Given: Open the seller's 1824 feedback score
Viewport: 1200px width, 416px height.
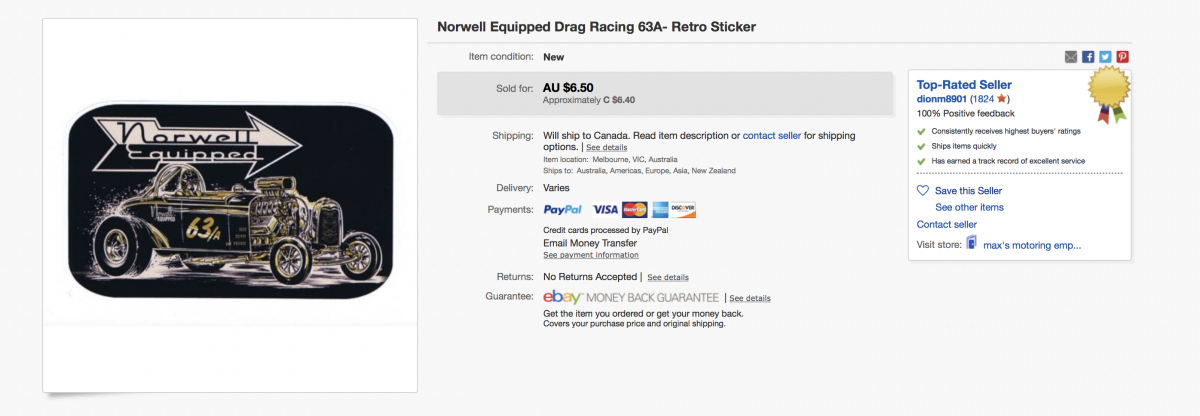Looking at the screenshot, I should (984, 99).
